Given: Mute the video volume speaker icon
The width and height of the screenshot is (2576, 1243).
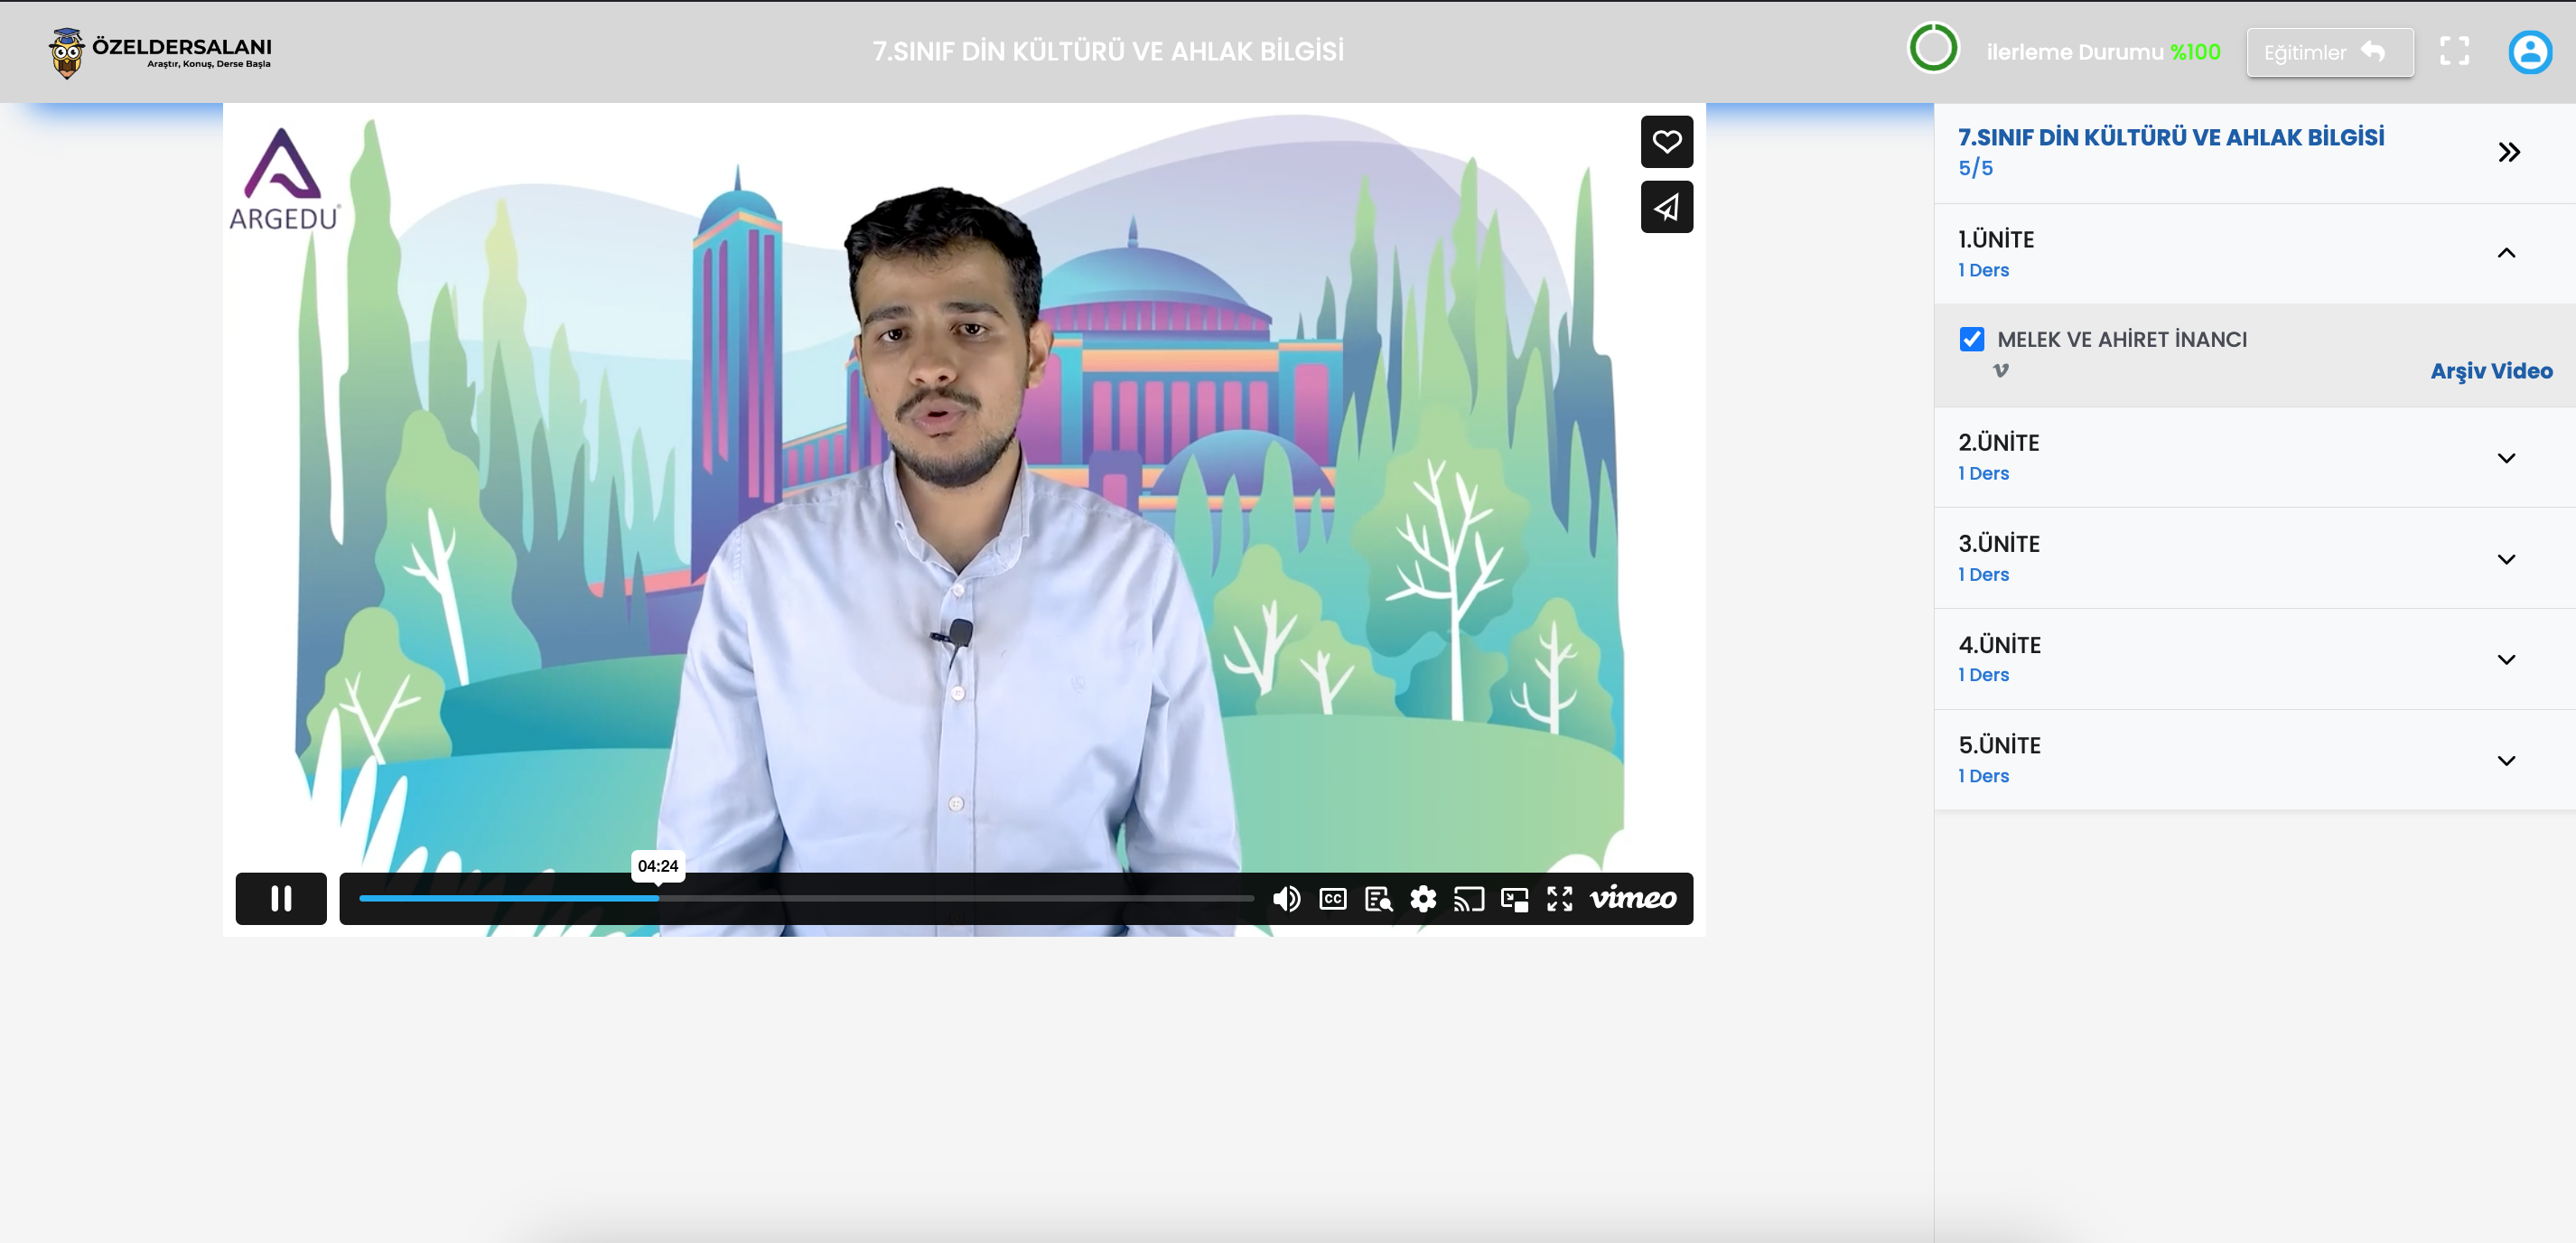Looking at the screenshot, I should (x=1286, y=899).
